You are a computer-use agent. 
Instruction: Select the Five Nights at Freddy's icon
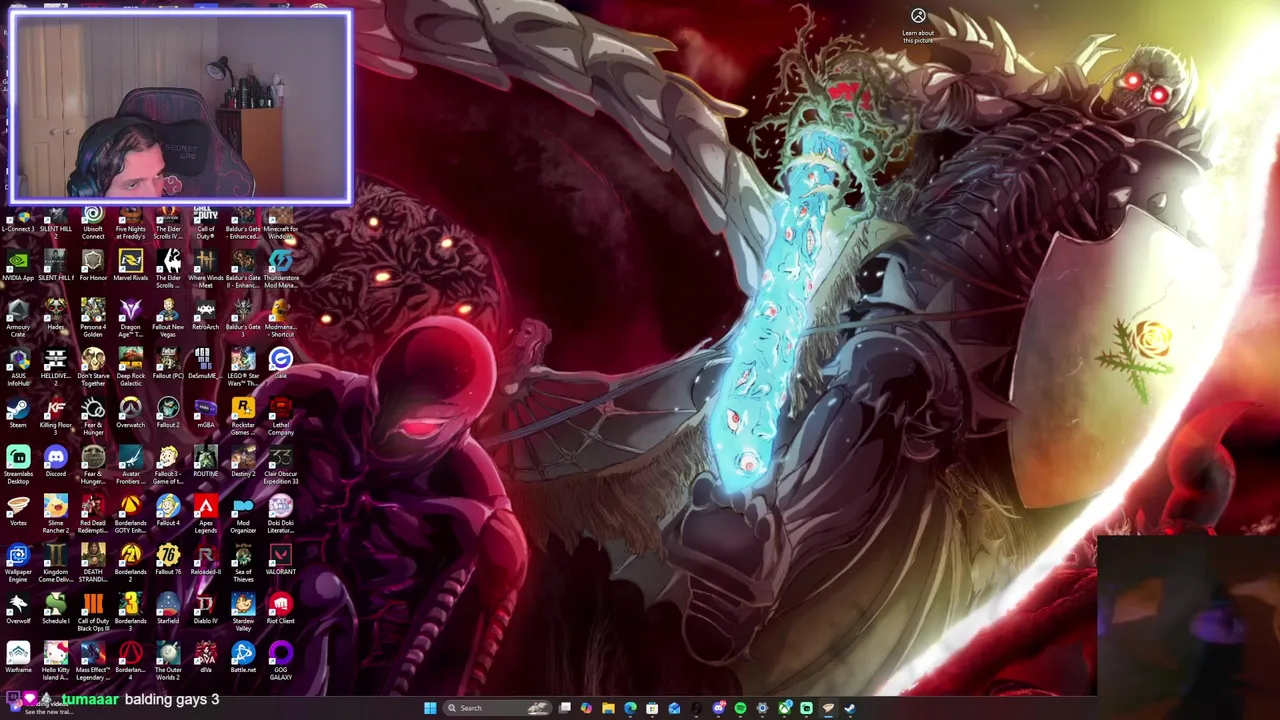(130, 222)
